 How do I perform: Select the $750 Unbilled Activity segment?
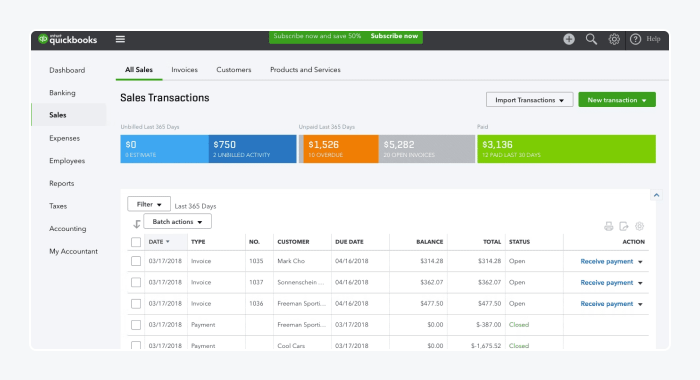252,149
